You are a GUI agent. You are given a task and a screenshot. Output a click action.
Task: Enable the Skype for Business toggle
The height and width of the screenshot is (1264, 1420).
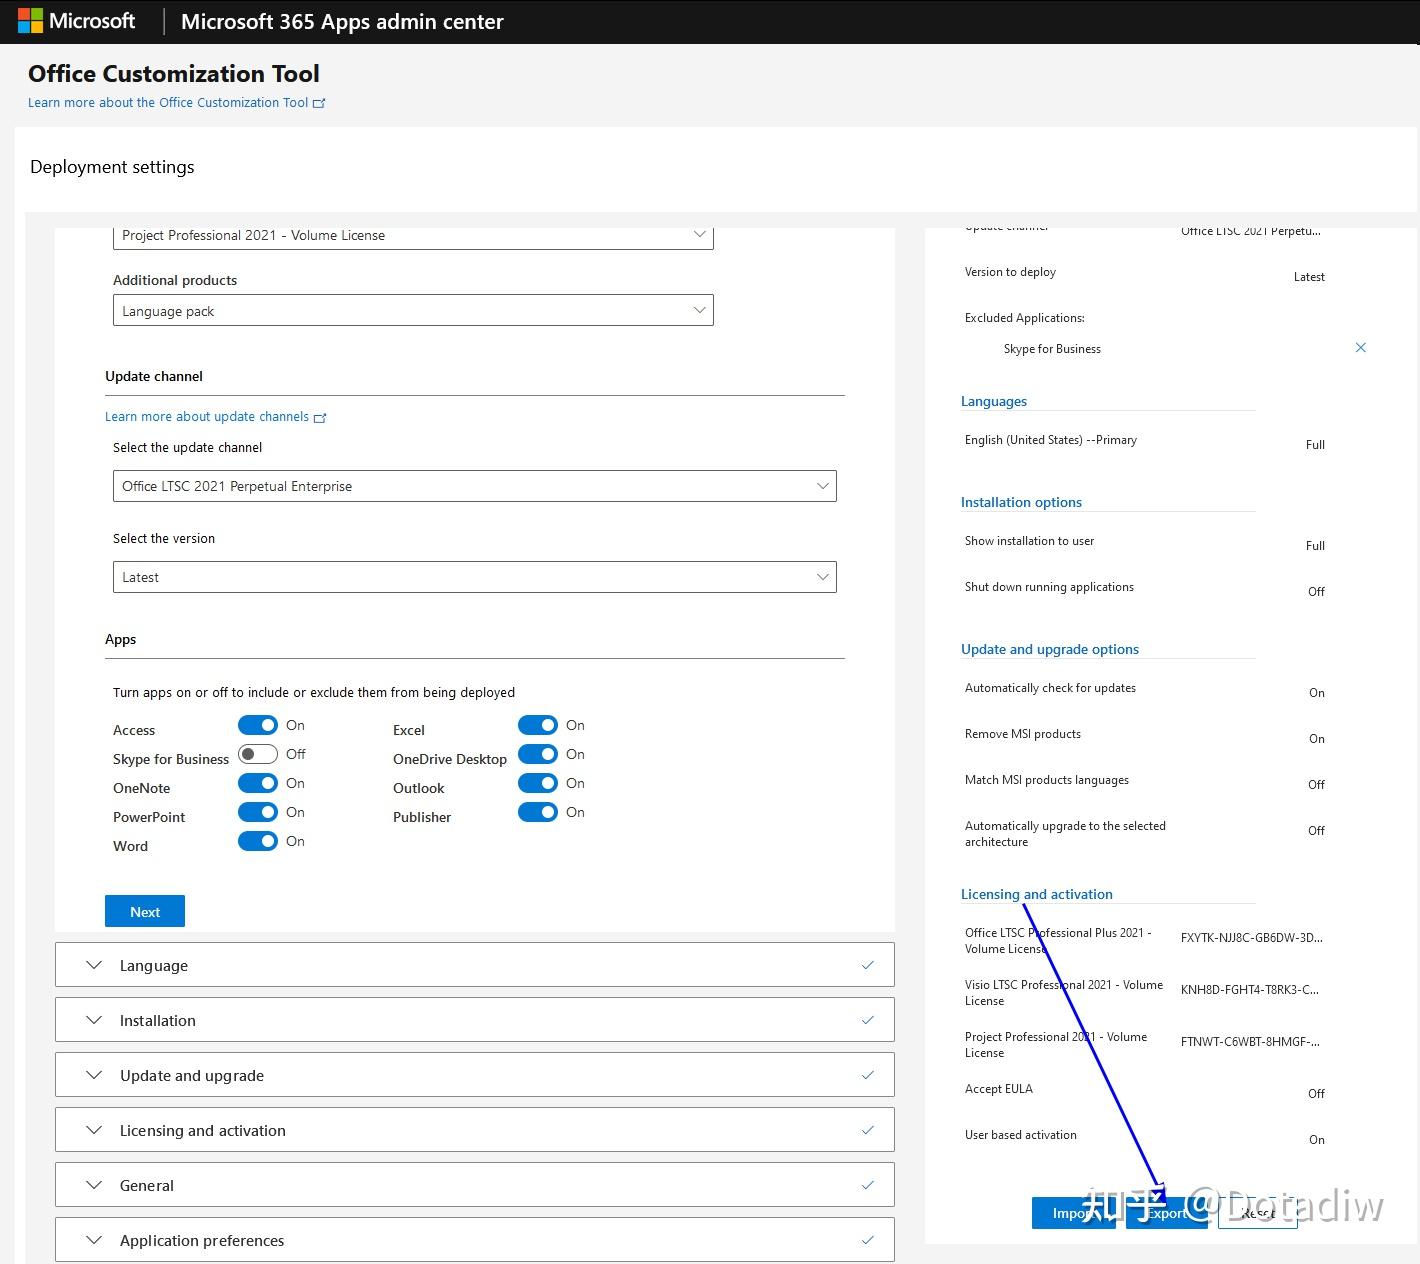[258, 754]
